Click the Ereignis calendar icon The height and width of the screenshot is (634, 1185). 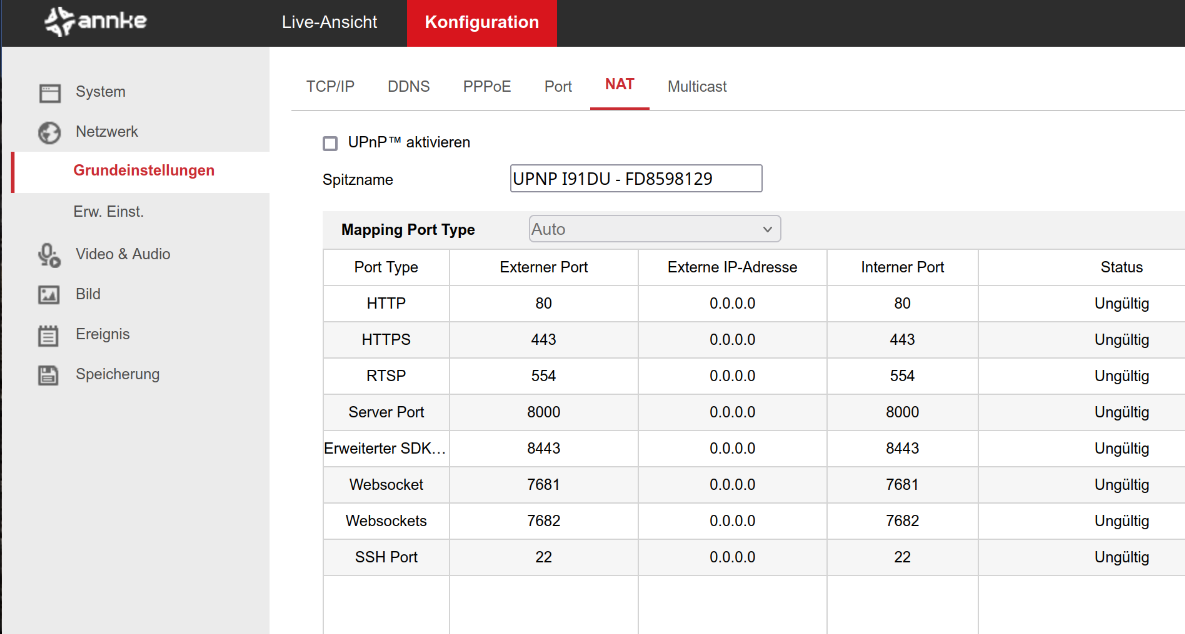point(49,335)
